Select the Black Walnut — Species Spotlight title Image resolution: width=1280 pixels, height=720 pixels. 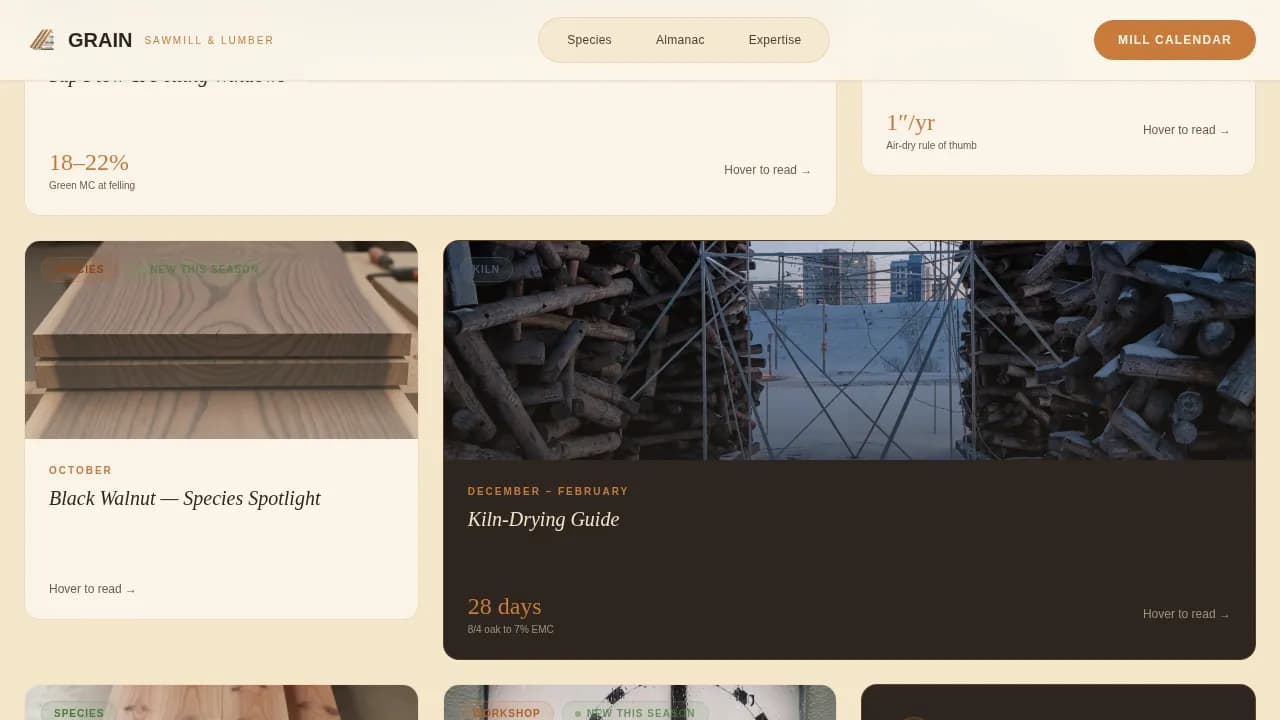185,498
